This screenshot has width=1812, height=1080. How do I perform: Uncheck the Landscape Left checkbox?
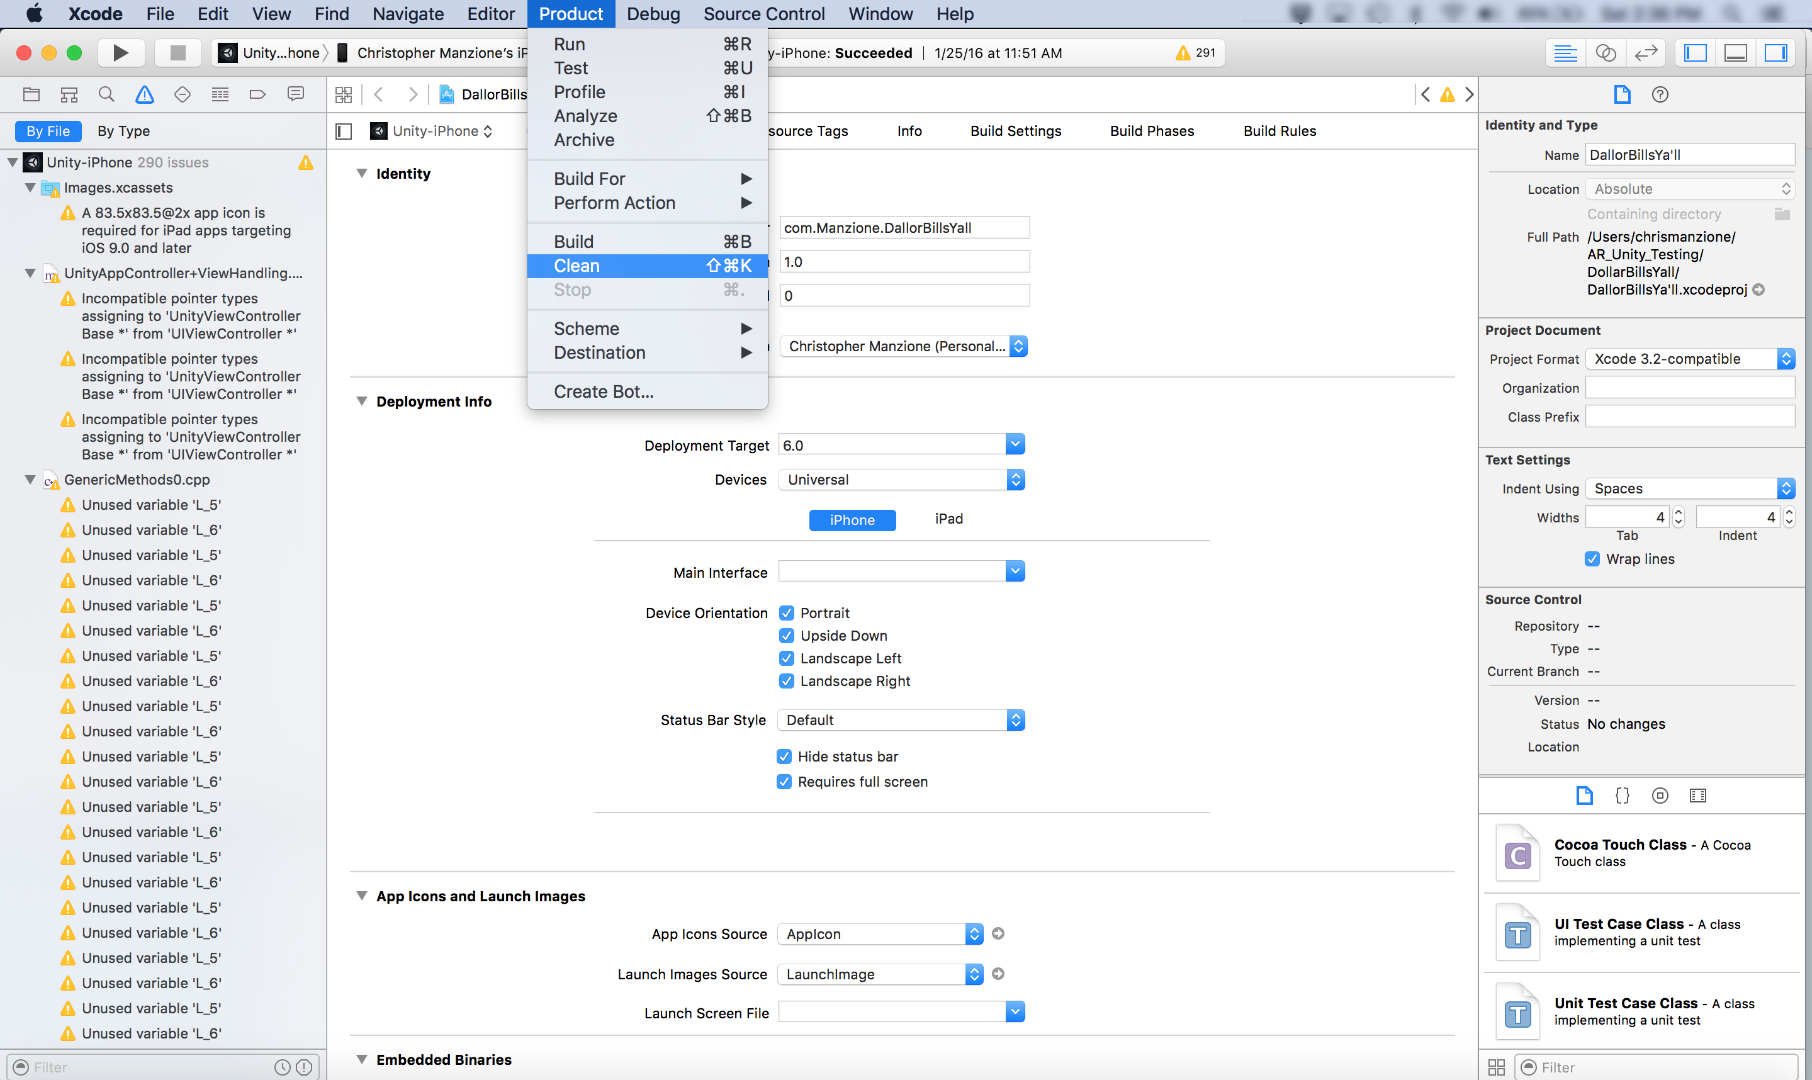pos(786,658)
